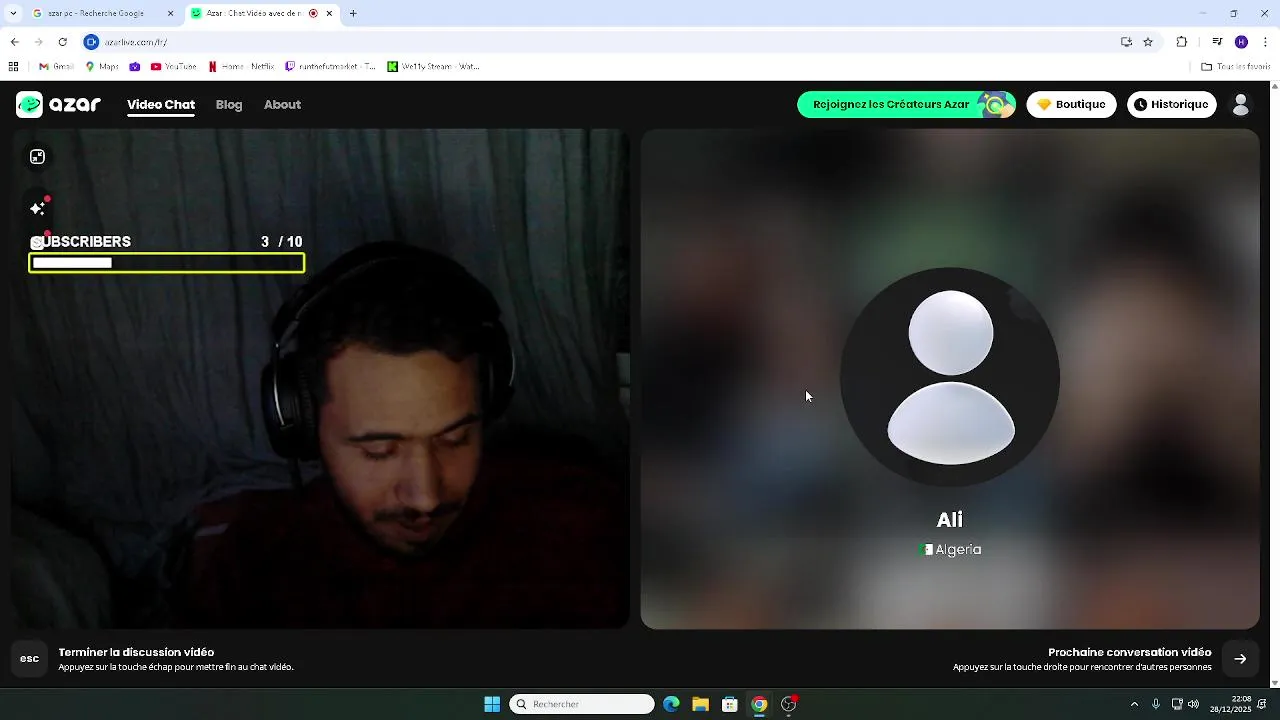1280x720 pixels.
Task: Click the browser forward arrow
Action: pos(38,42)
